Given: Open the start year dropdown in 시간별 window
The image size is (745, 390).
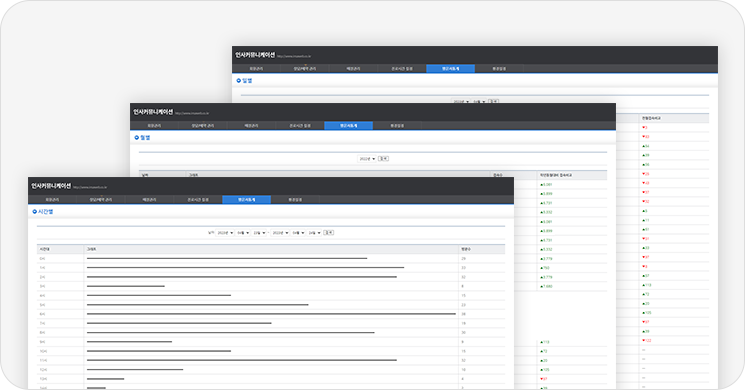Looking at the screenshot, I should pyautogui.click(x=225, y=233).
